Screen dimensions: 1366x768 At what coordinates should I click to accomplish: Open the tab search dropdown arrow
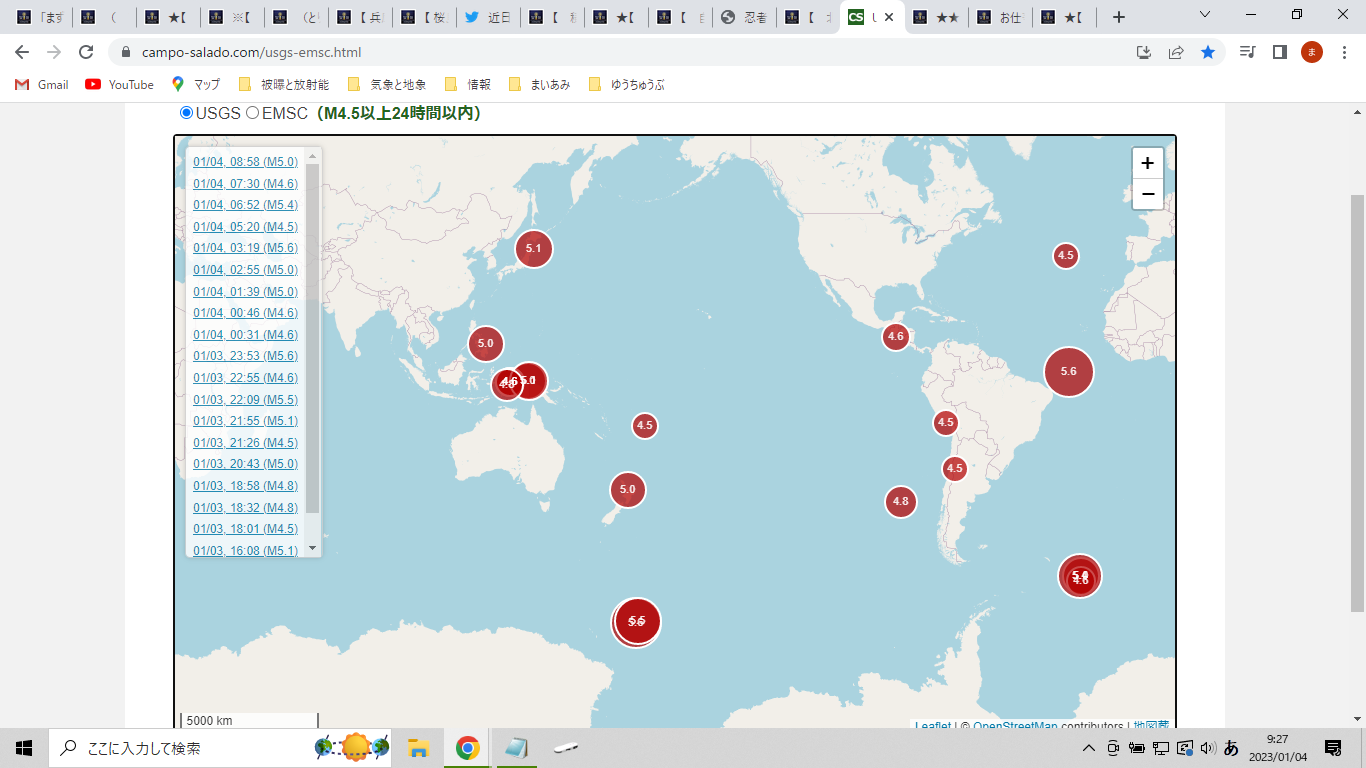(1205, 15)
